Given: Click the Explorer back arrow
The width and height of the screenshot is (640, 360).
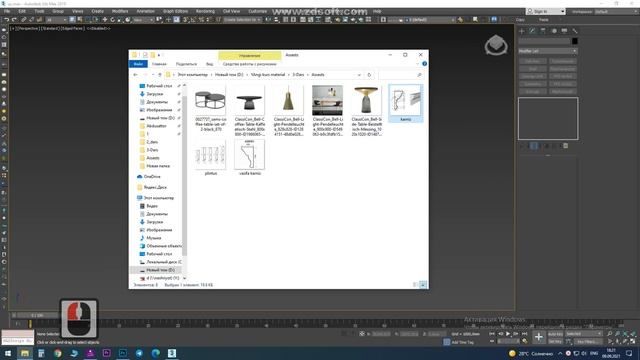Looking at the screenshot, I should [x=136, y=75].
